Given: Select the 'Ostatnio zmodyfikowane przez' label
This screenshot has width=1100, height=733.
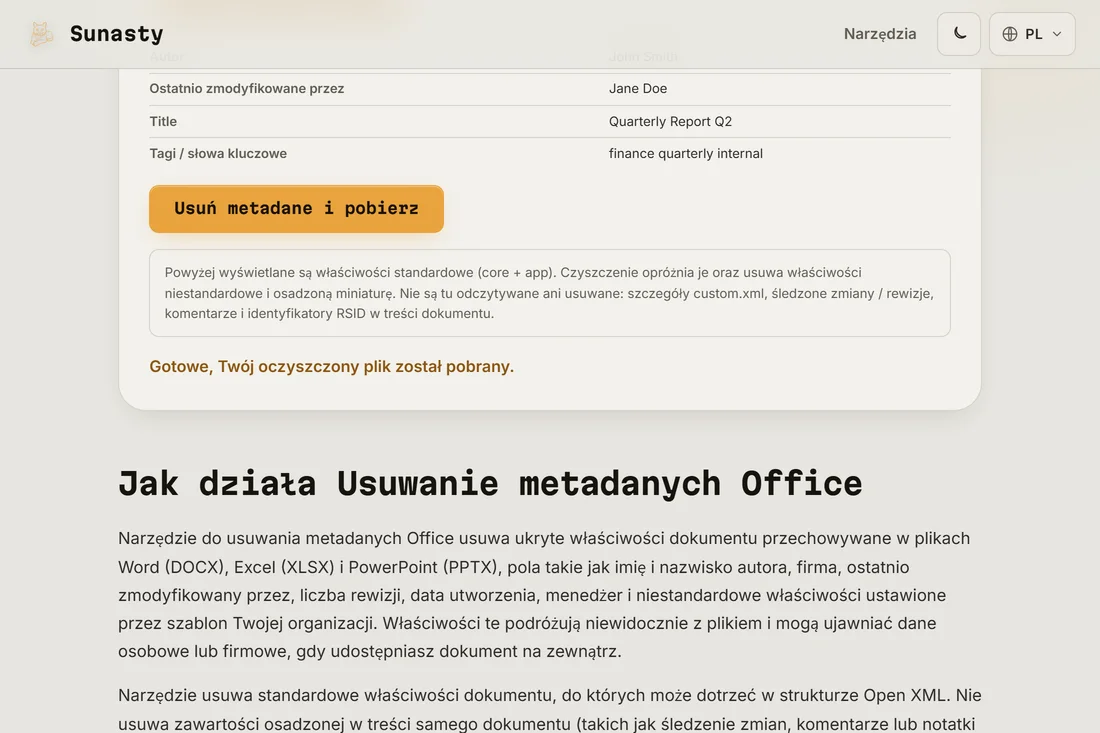Looking at the screenshot, I should pyautogui.click(x=246, y=88).
